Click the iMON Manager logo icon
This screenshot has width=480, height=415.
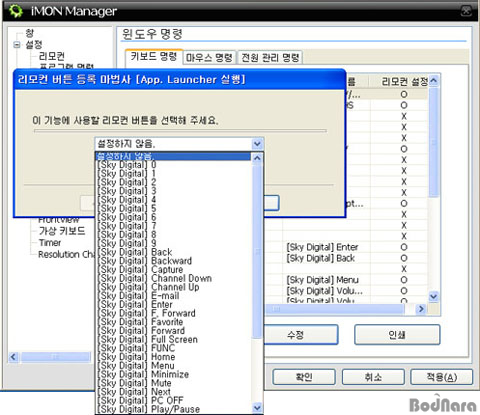coord(15,11)
